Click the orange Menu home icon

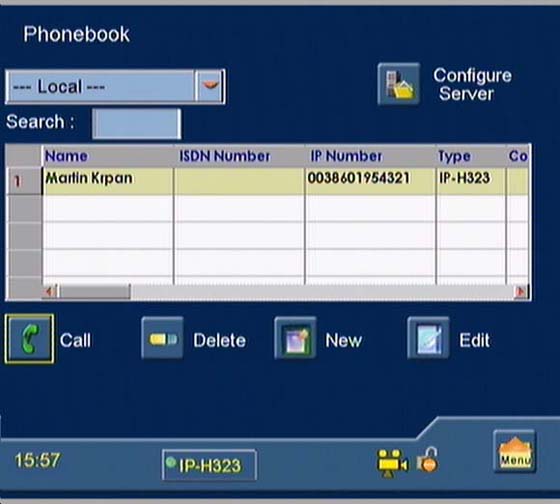[x=515, y=451]
